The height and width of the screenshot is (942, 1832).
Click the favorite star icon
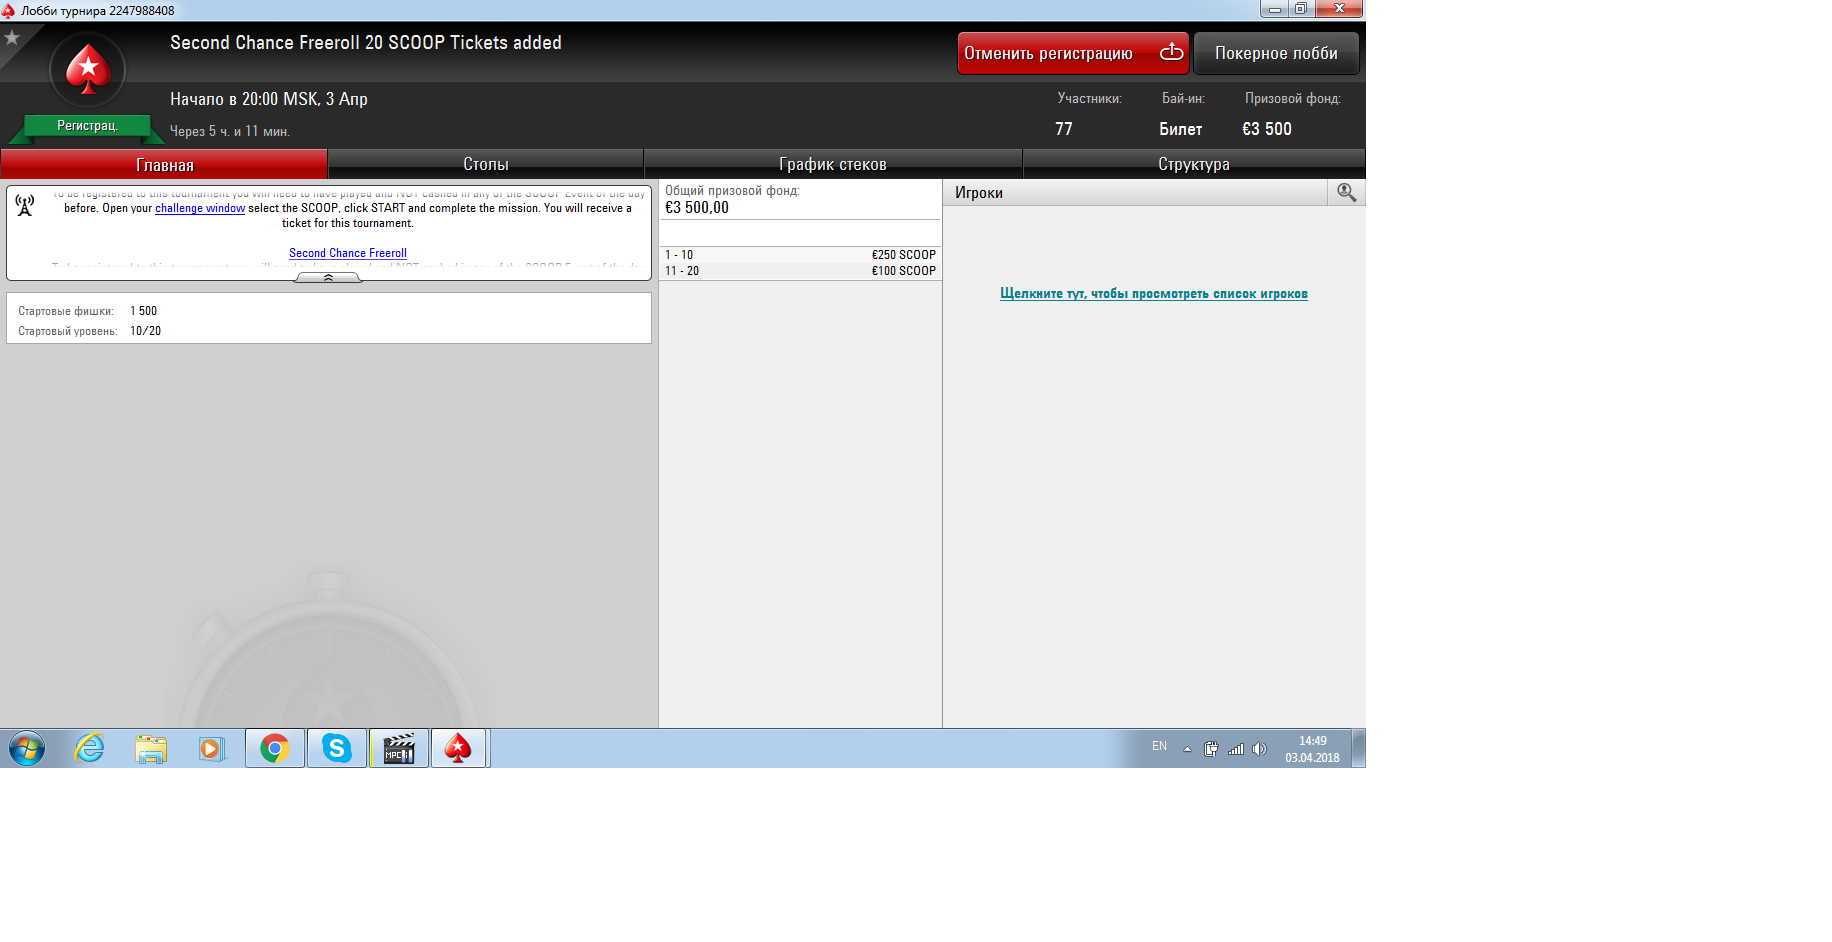coord(12,38)
